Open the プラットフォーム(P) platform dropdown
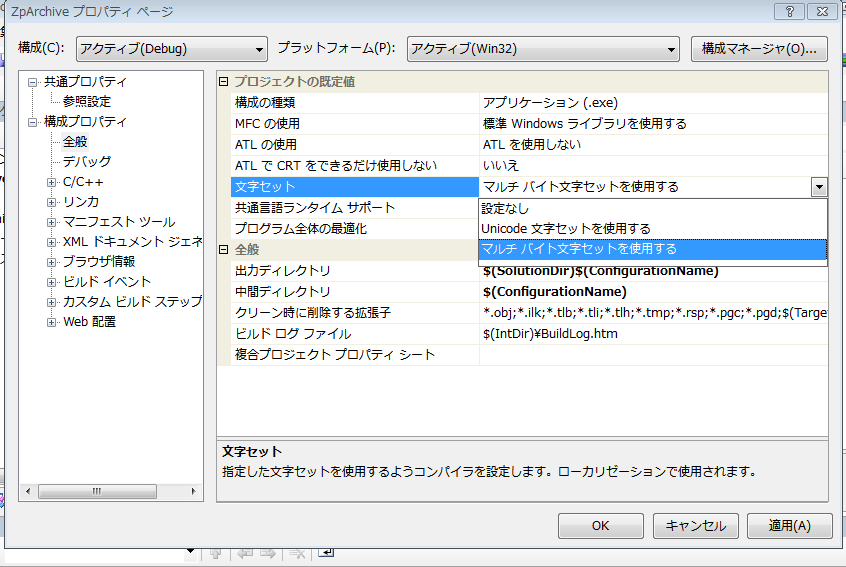 tap(543, 49)
